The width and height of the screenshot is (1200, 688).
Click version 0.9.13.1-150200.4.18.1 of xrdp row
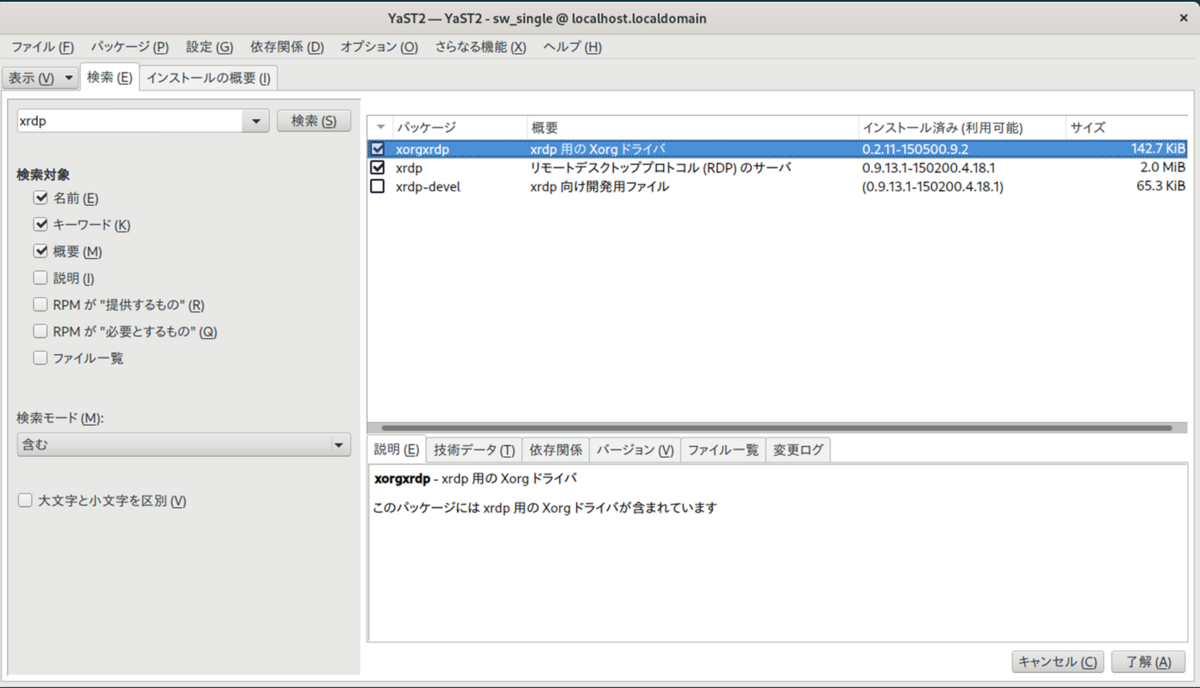(929, 168)
